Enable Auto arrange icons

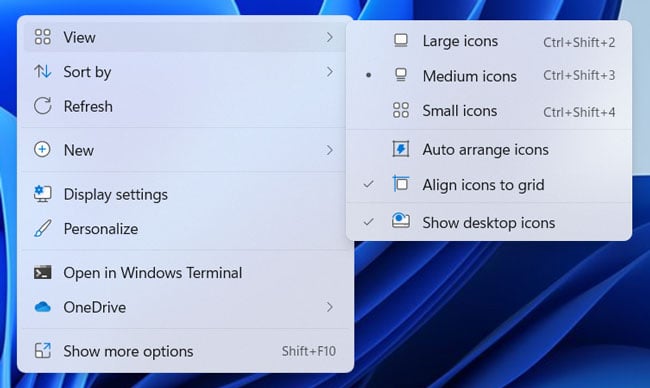point(489,149)
